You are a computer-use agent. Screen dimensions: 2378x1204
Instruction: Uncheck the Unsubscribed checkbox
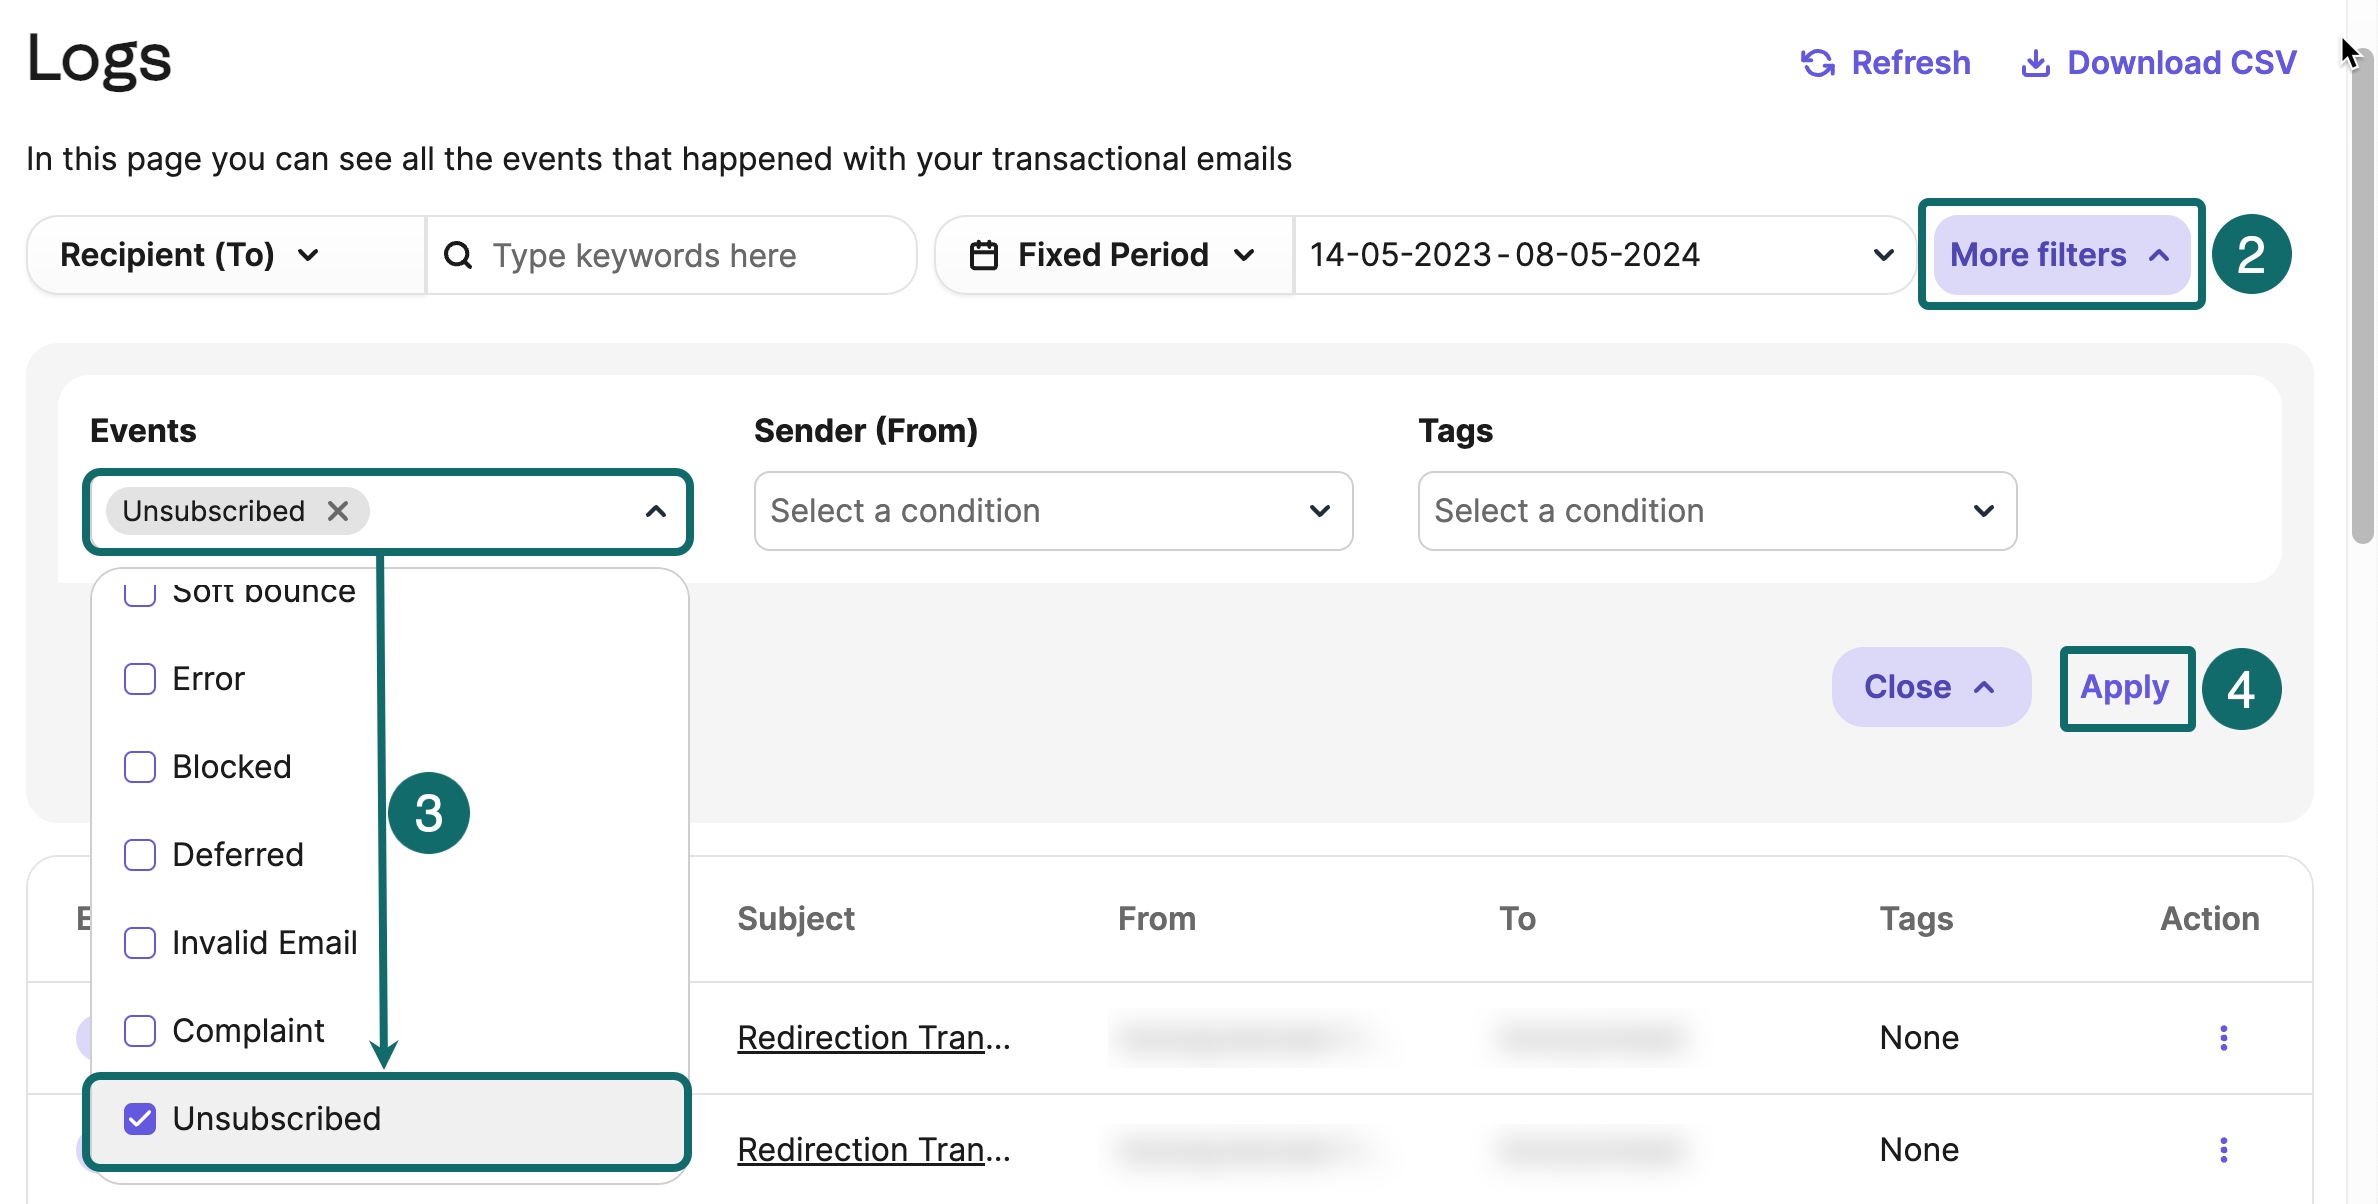pyautogui.click(x=140, y=1119)
